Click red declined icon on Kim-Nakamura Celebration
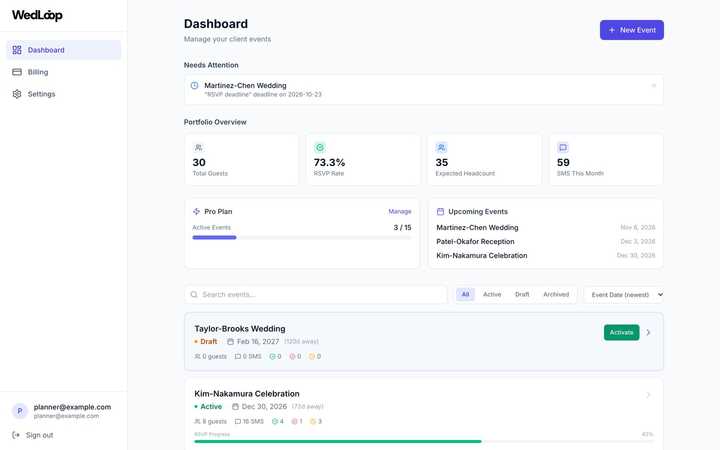This screenshot has width=720, height=450. pos(294,422)
